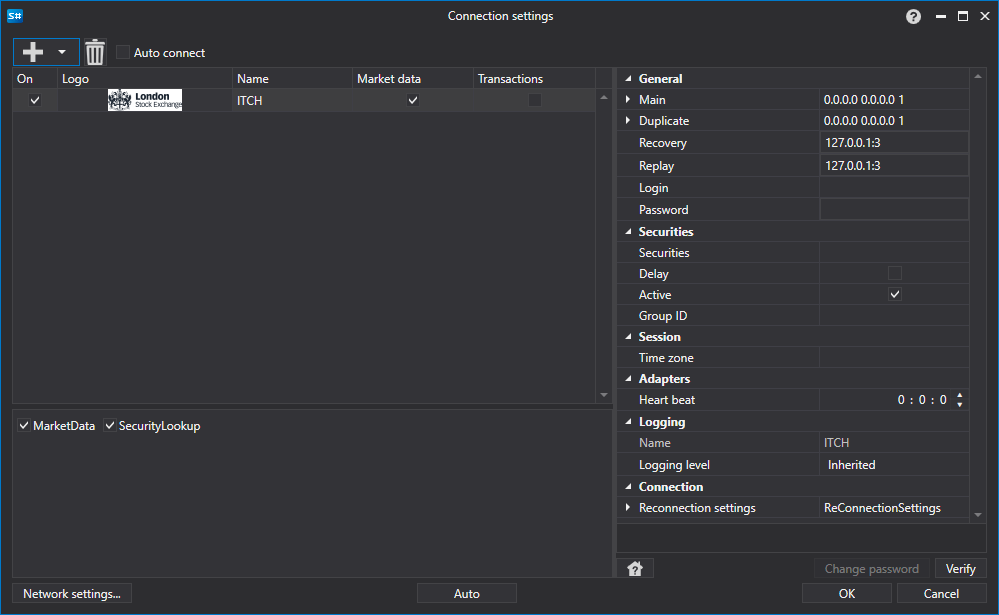This screenshot has width=999, height=615.
Task: Click the Market data column header
Action: [412, 78]
